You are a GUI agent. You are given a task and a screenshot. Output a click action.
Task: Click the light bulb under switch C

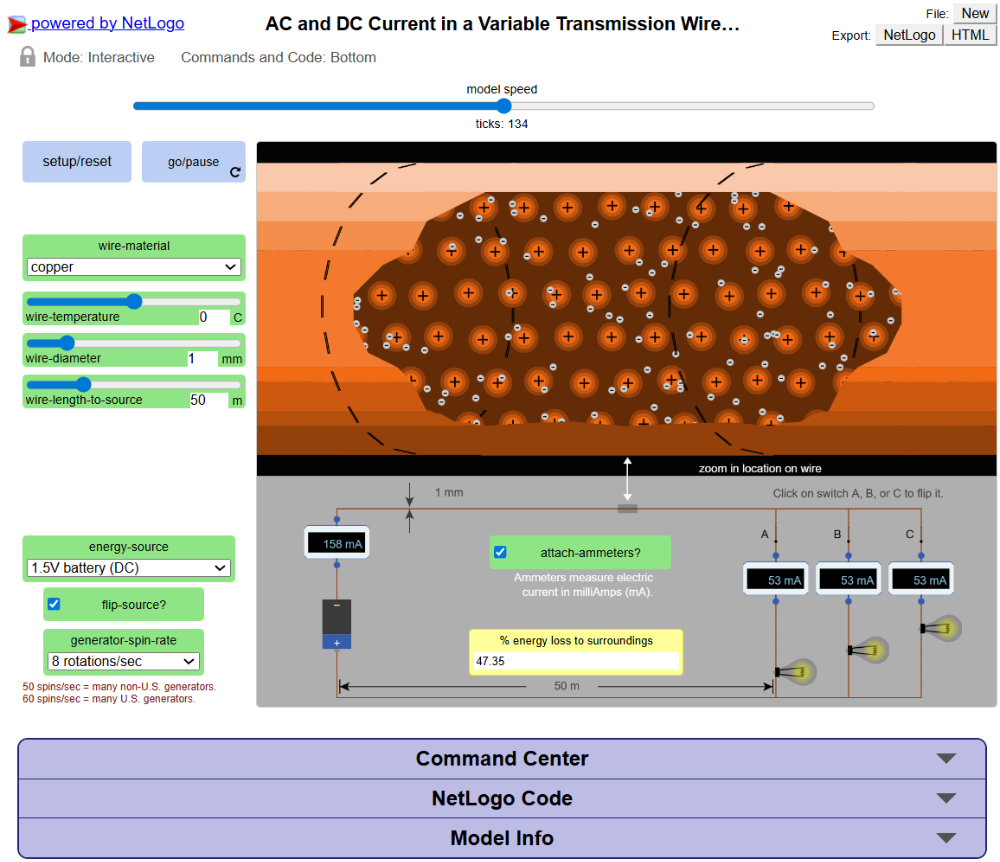[x=942, y=628]
